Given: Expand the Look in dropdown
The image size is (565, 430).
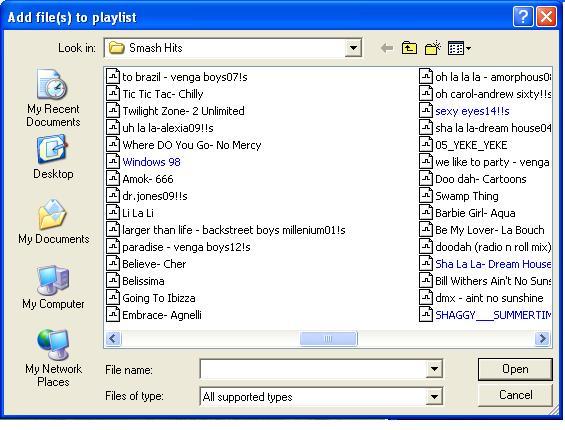Looking at the screenshot, I should coord(353,48).
